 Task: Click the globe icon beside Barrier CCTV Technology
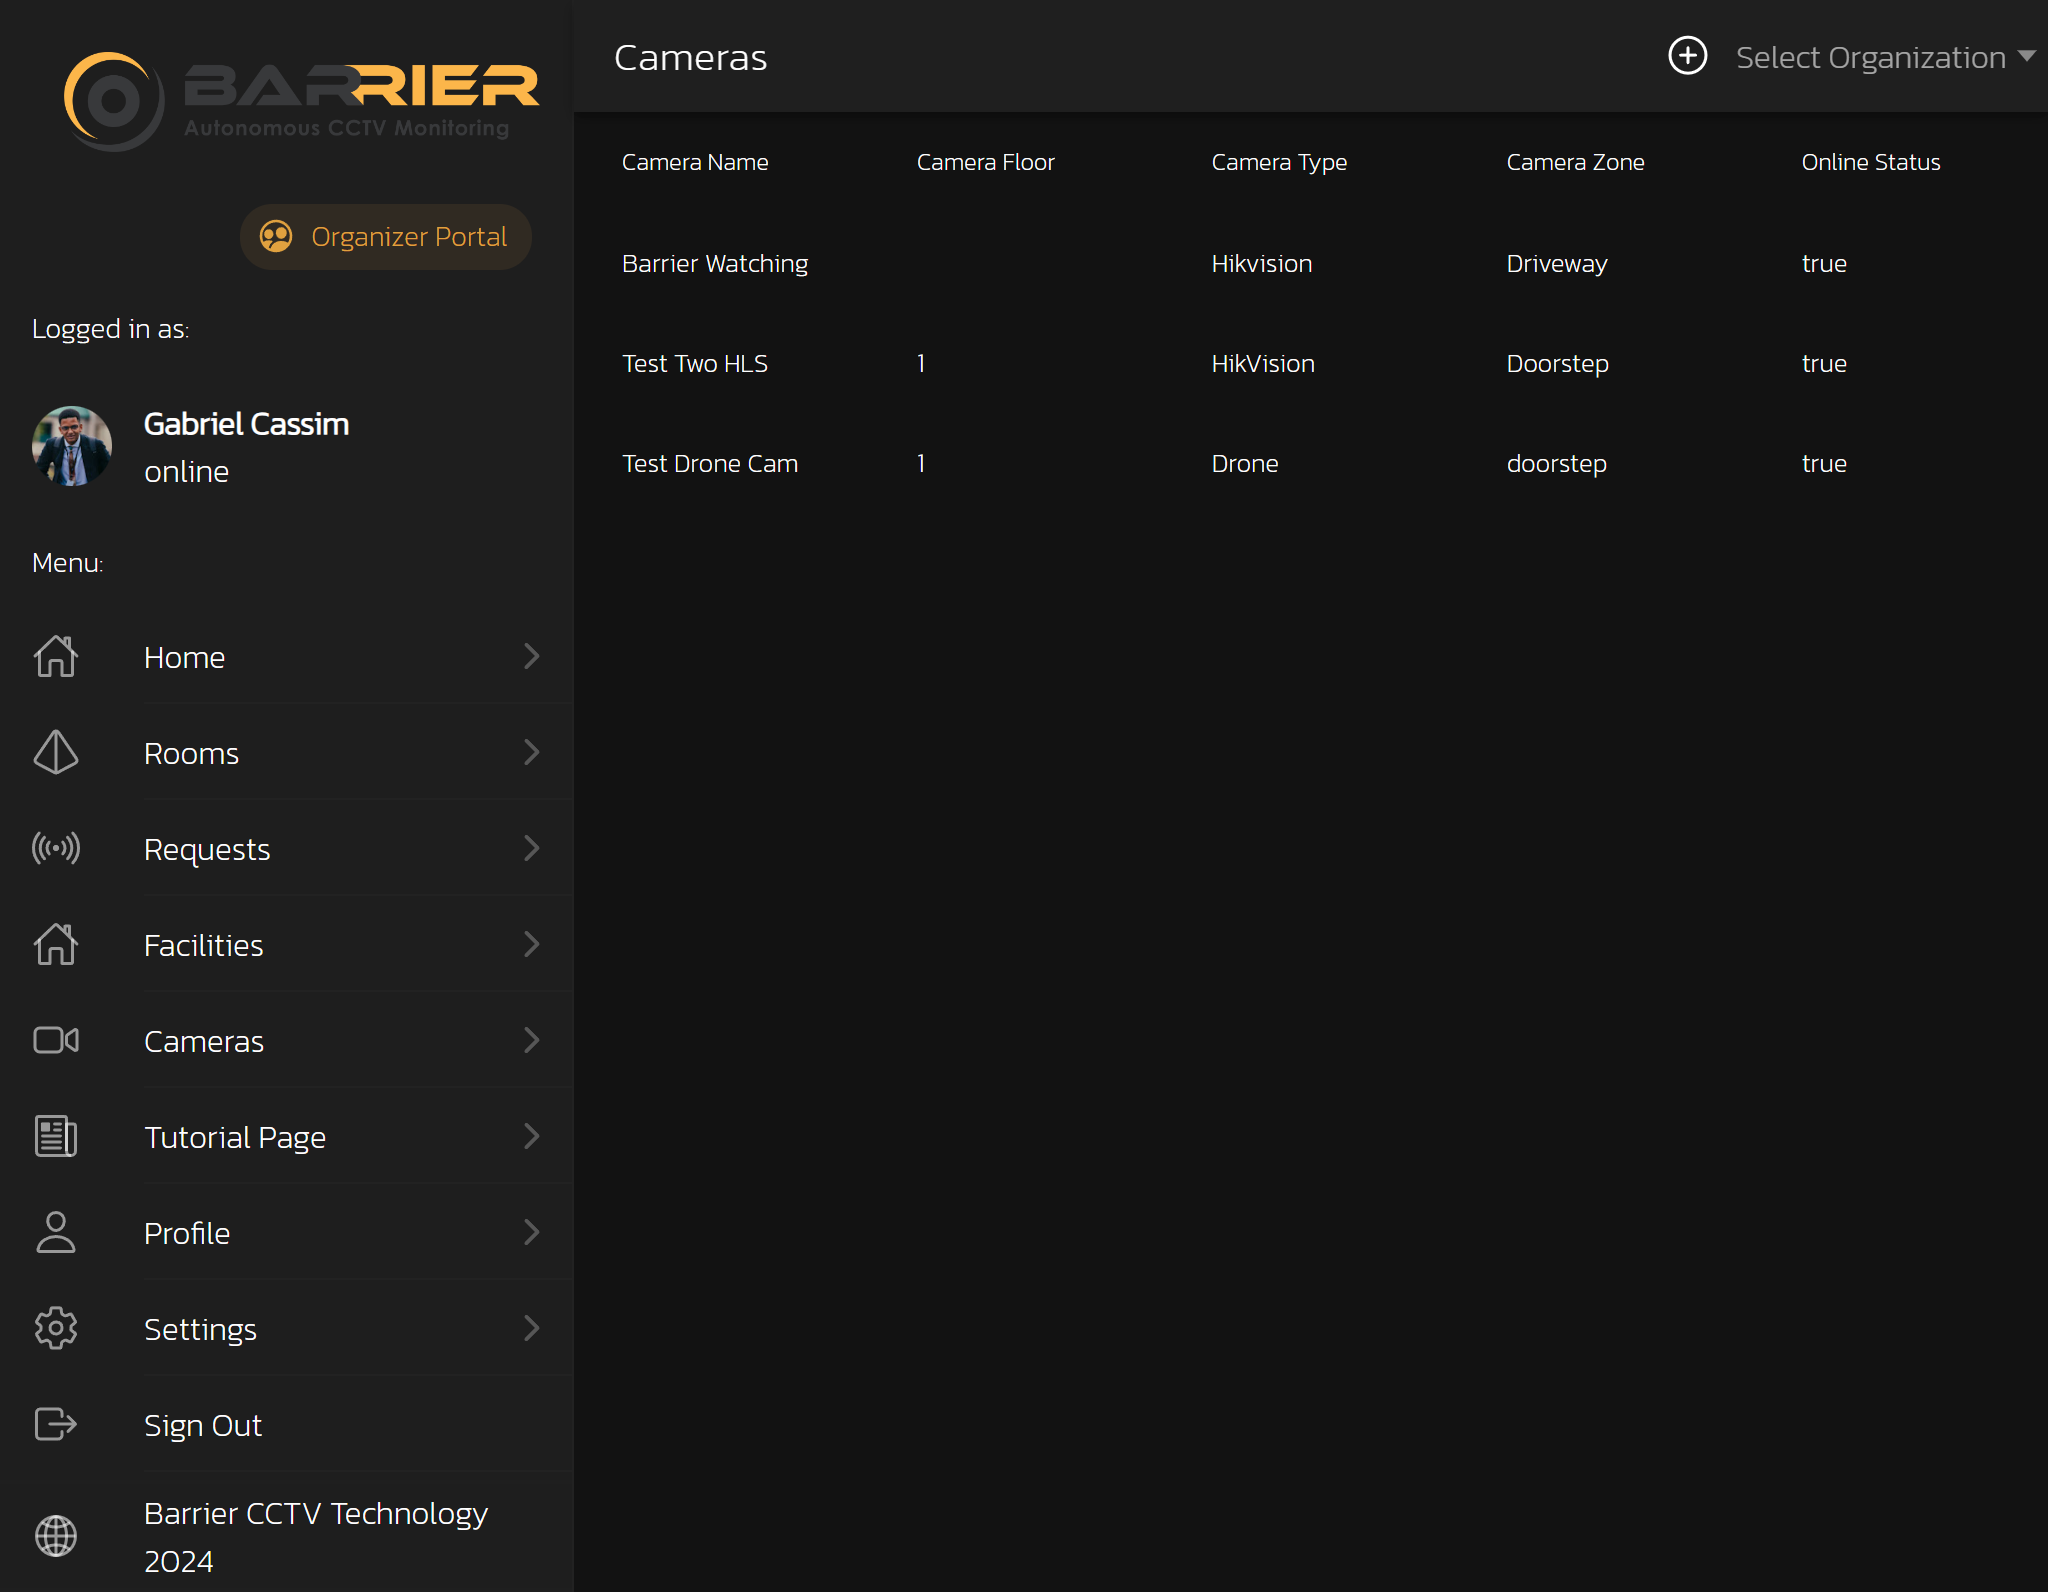(56, 1536)
